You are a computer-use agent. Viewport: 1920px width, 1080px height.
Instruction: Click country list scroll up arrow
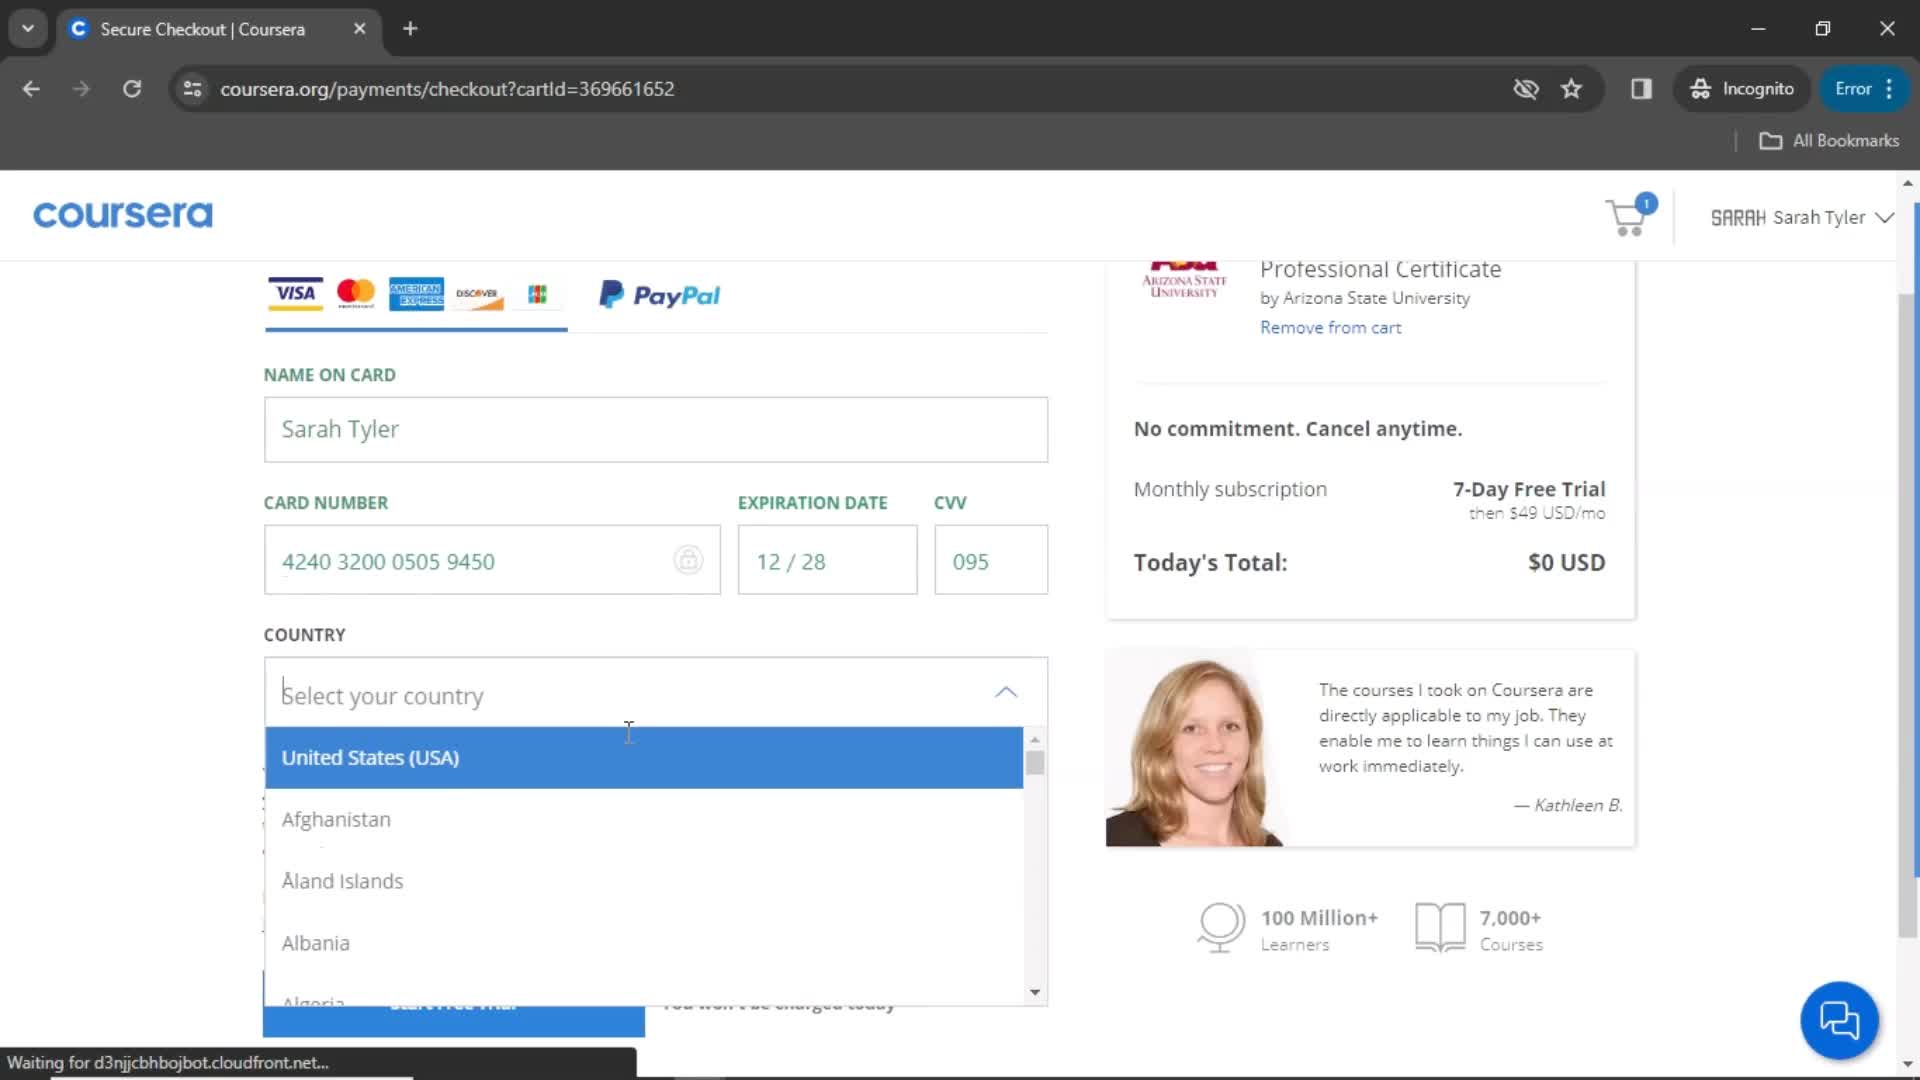1035,740
